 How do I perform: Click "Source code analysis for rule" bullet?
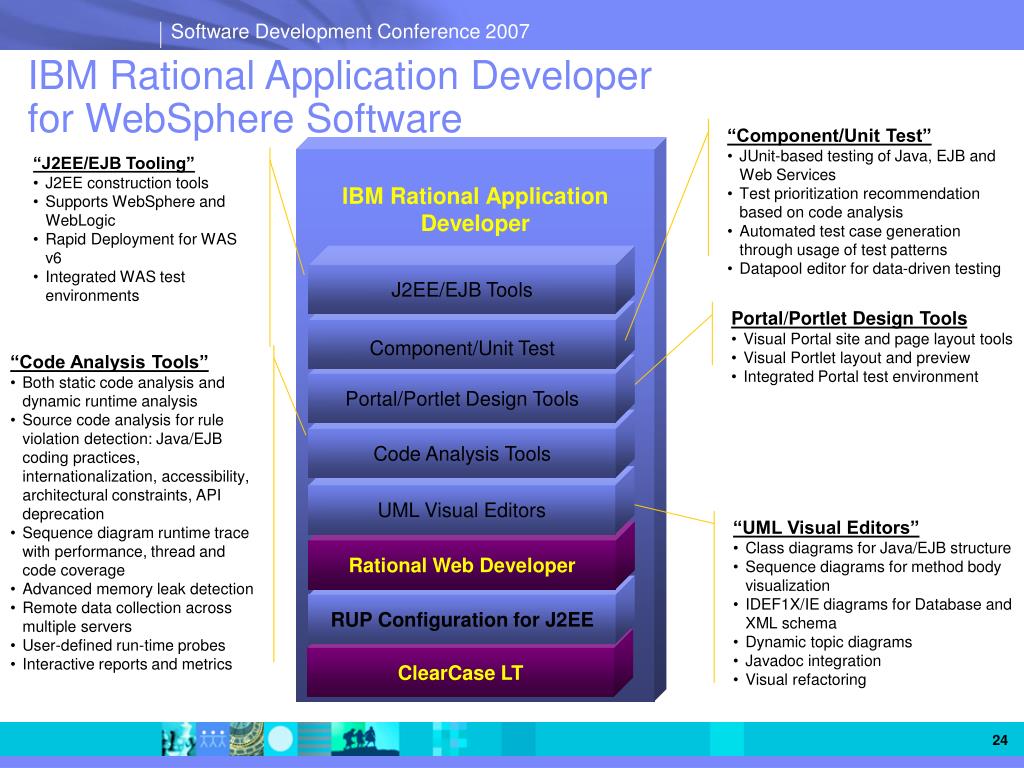coord(135,467)
